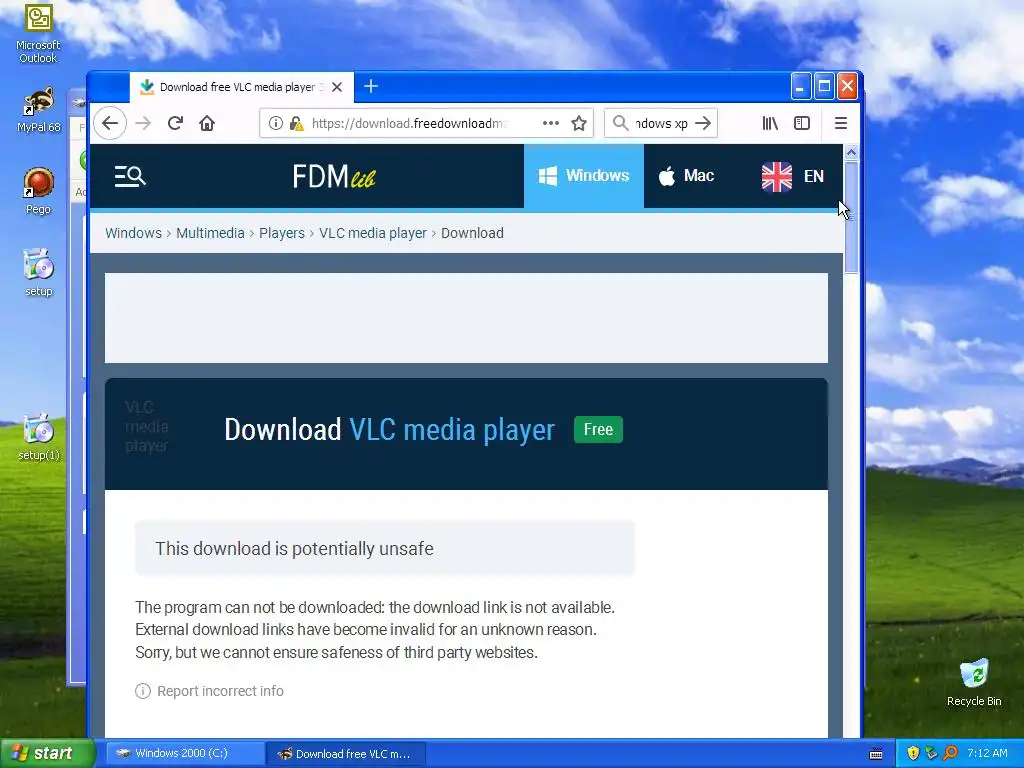
Task: Click the 7:12 AM system clock
Action: pos(987,754)
